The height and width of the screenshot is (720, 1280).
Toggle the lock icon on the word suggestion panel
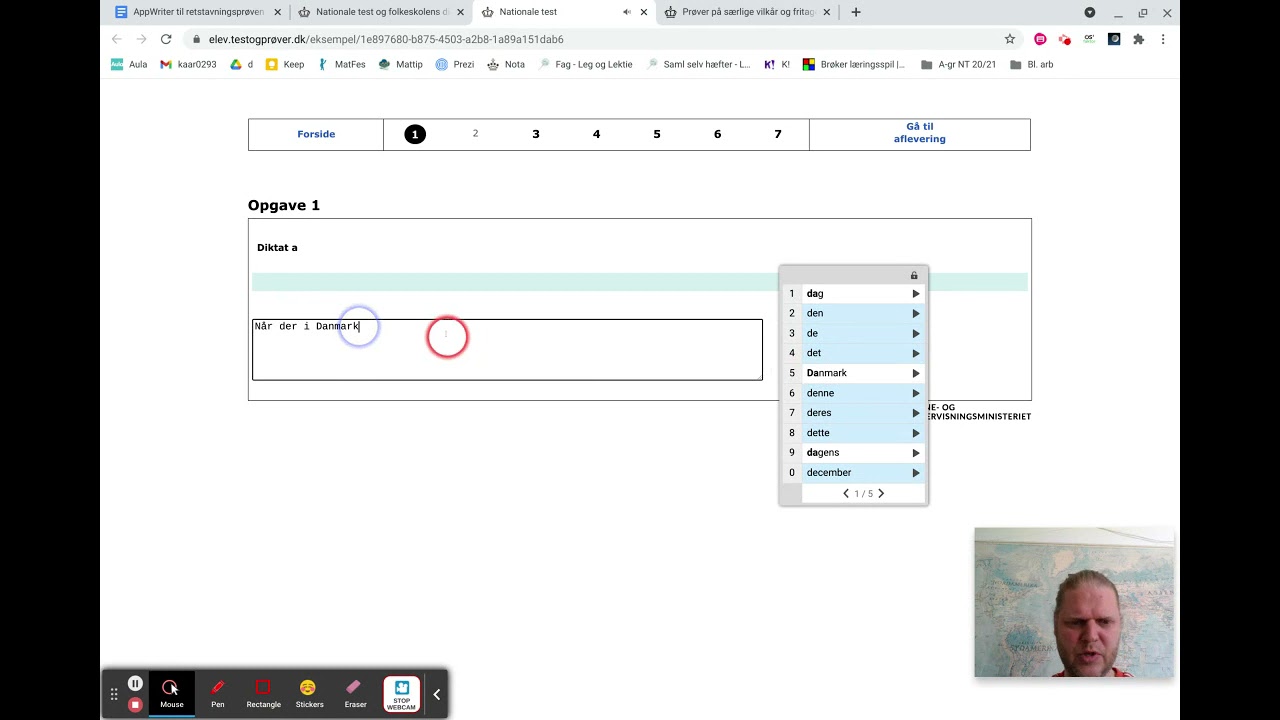point(914,276)
